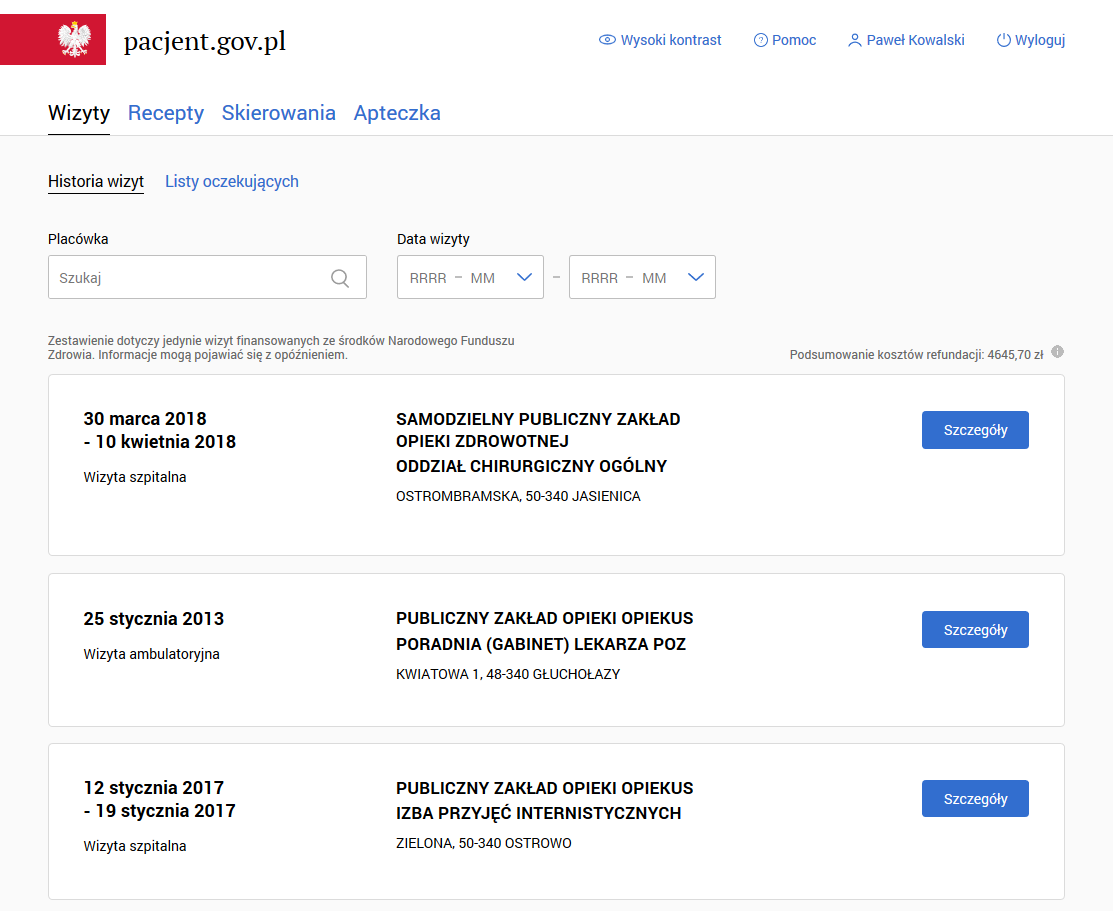The height and width of the screenshot is (911, 1113).
Task: Log out using Wyloguj
Action: [x=1031, y=41]
